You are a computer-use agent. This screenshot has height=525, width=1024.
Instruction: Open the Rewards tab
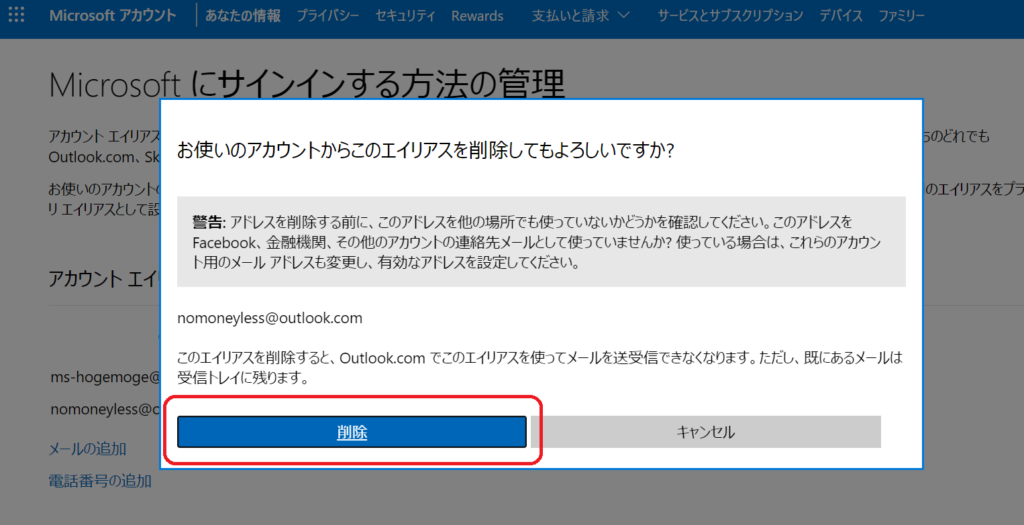click(477, 16)
